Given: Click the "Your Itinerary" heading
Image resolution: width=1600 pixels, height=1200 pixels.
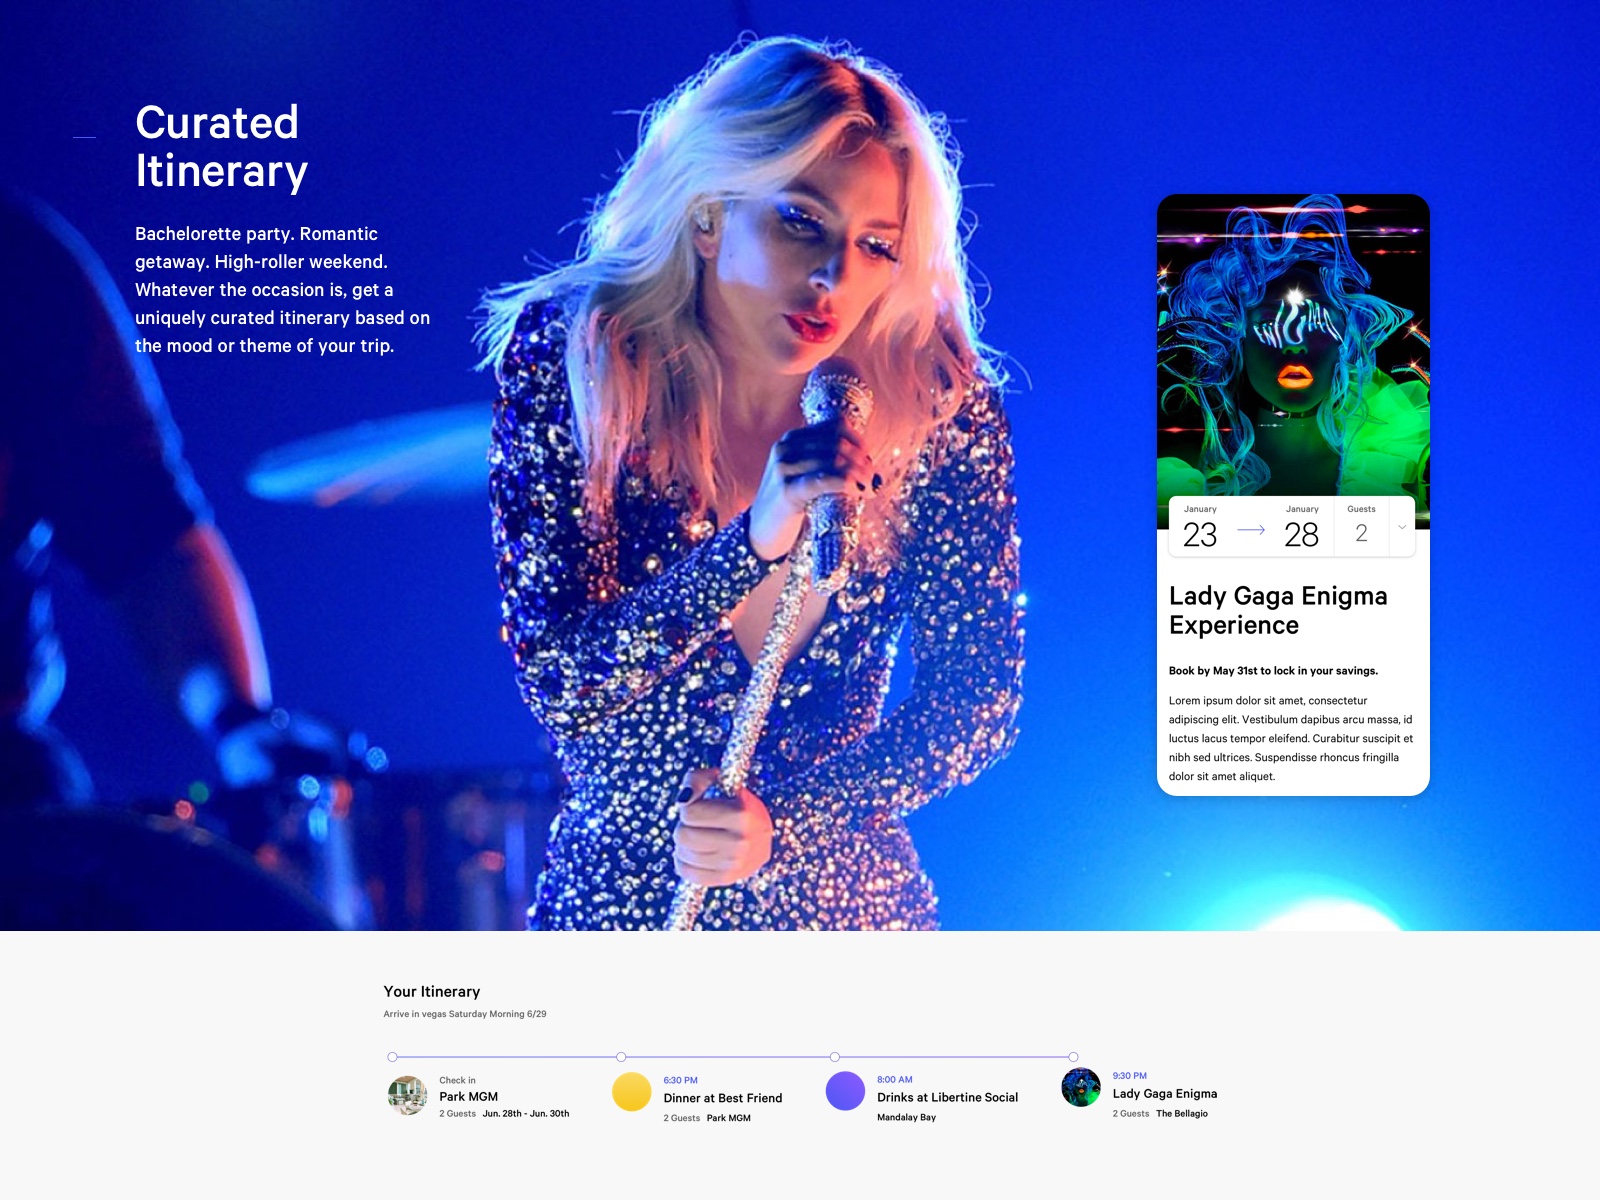Looking at the screenshot, I should click(432, 992).
